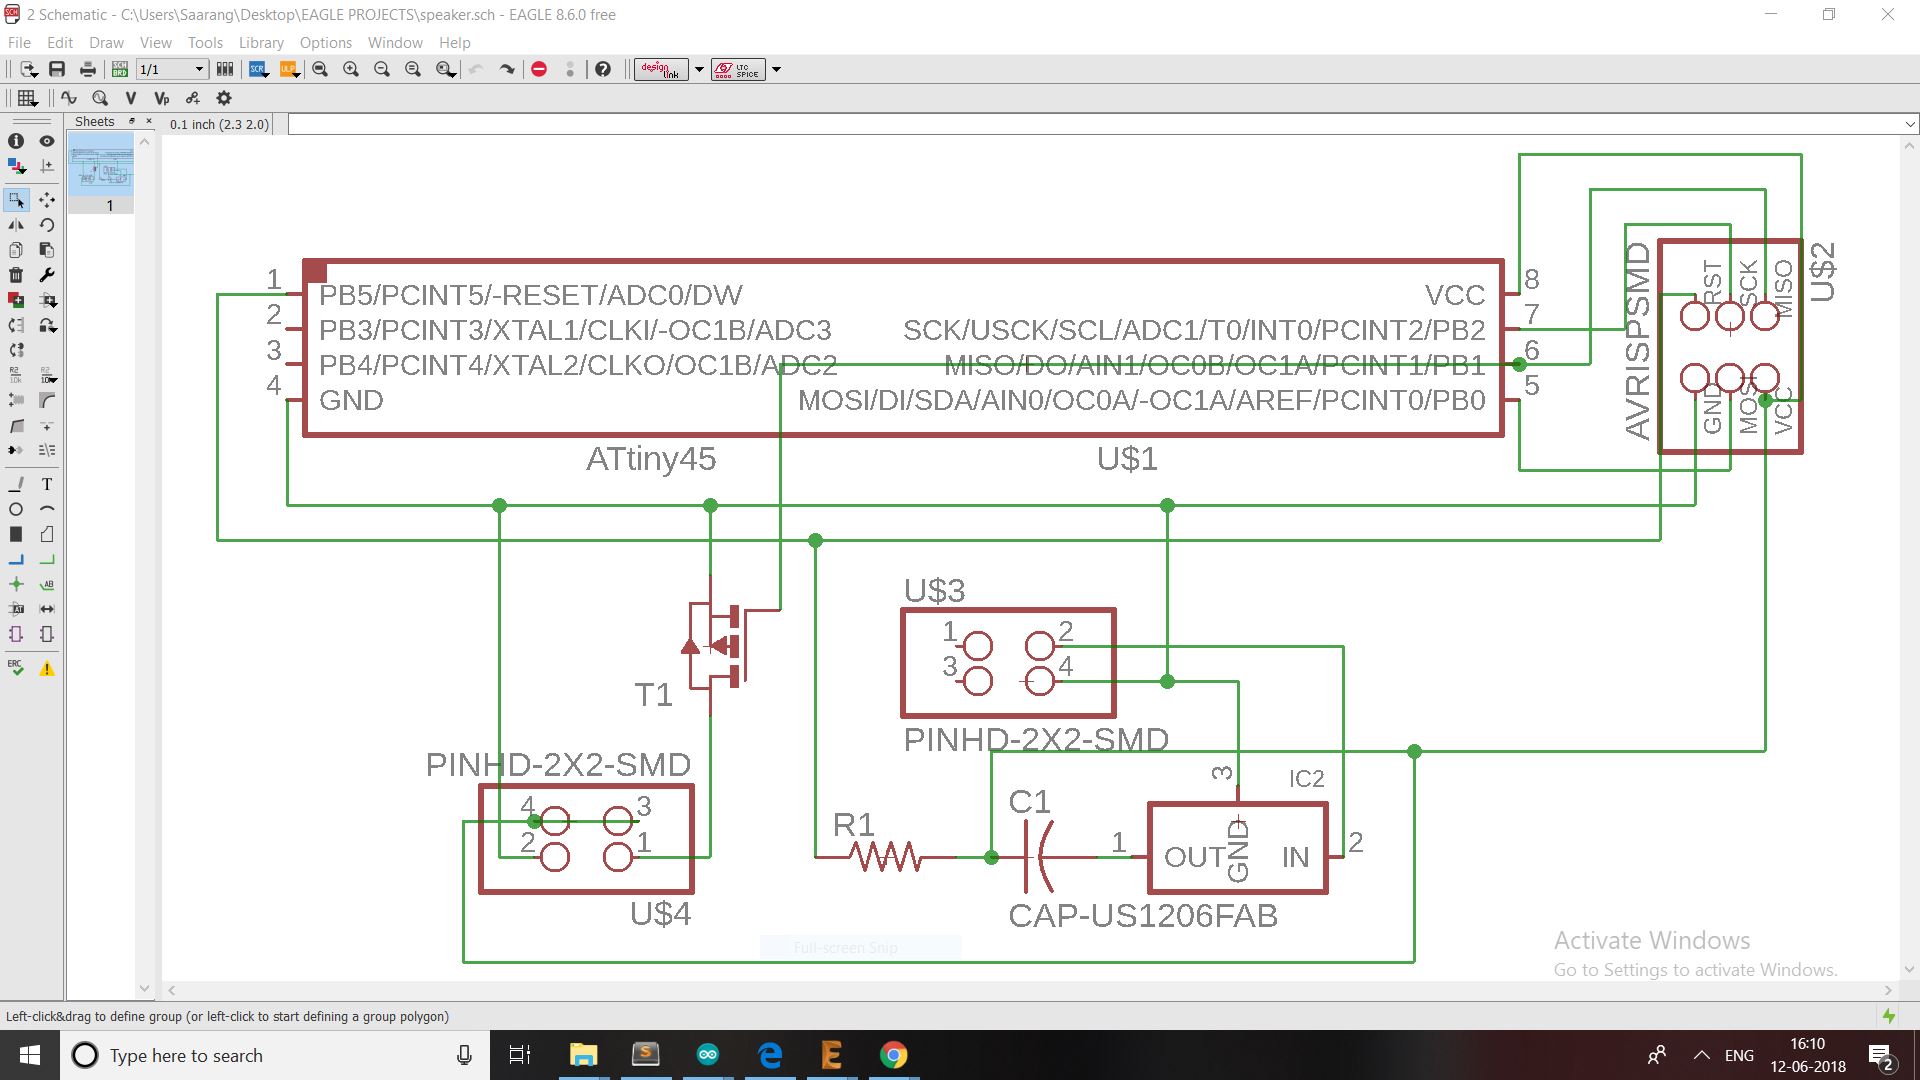Click the sheet 1 thumbnail
This screenshot has width=1920, height=1080.
point(105,169)
